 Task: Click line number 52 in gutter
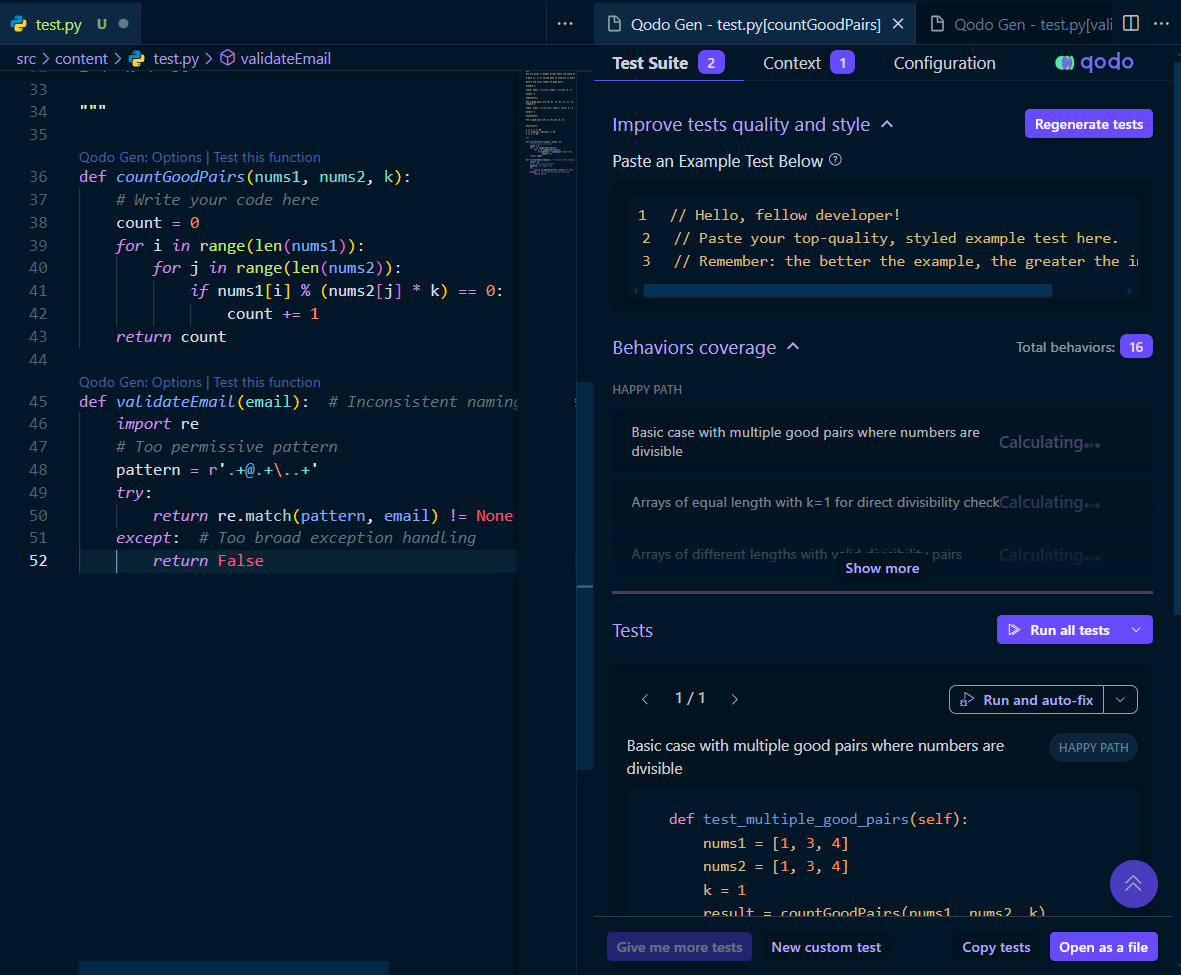38,561
